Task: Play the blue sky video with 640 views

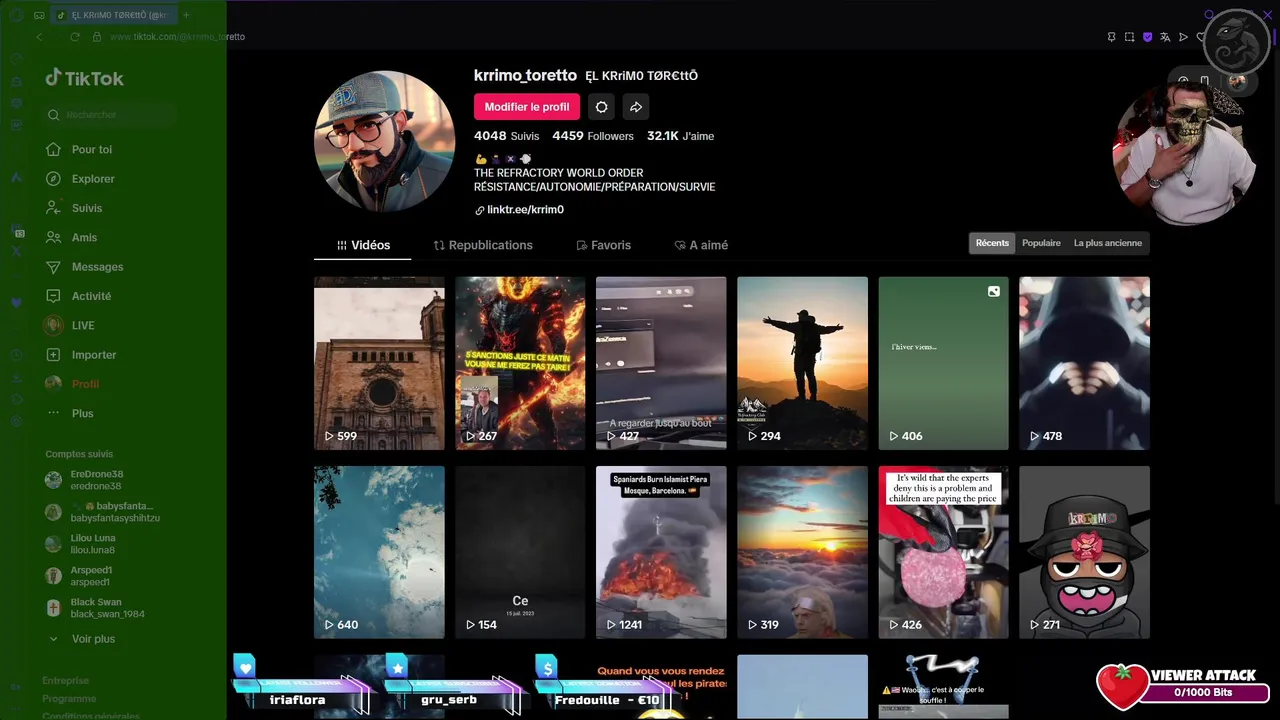Action: tap(379, 552)
